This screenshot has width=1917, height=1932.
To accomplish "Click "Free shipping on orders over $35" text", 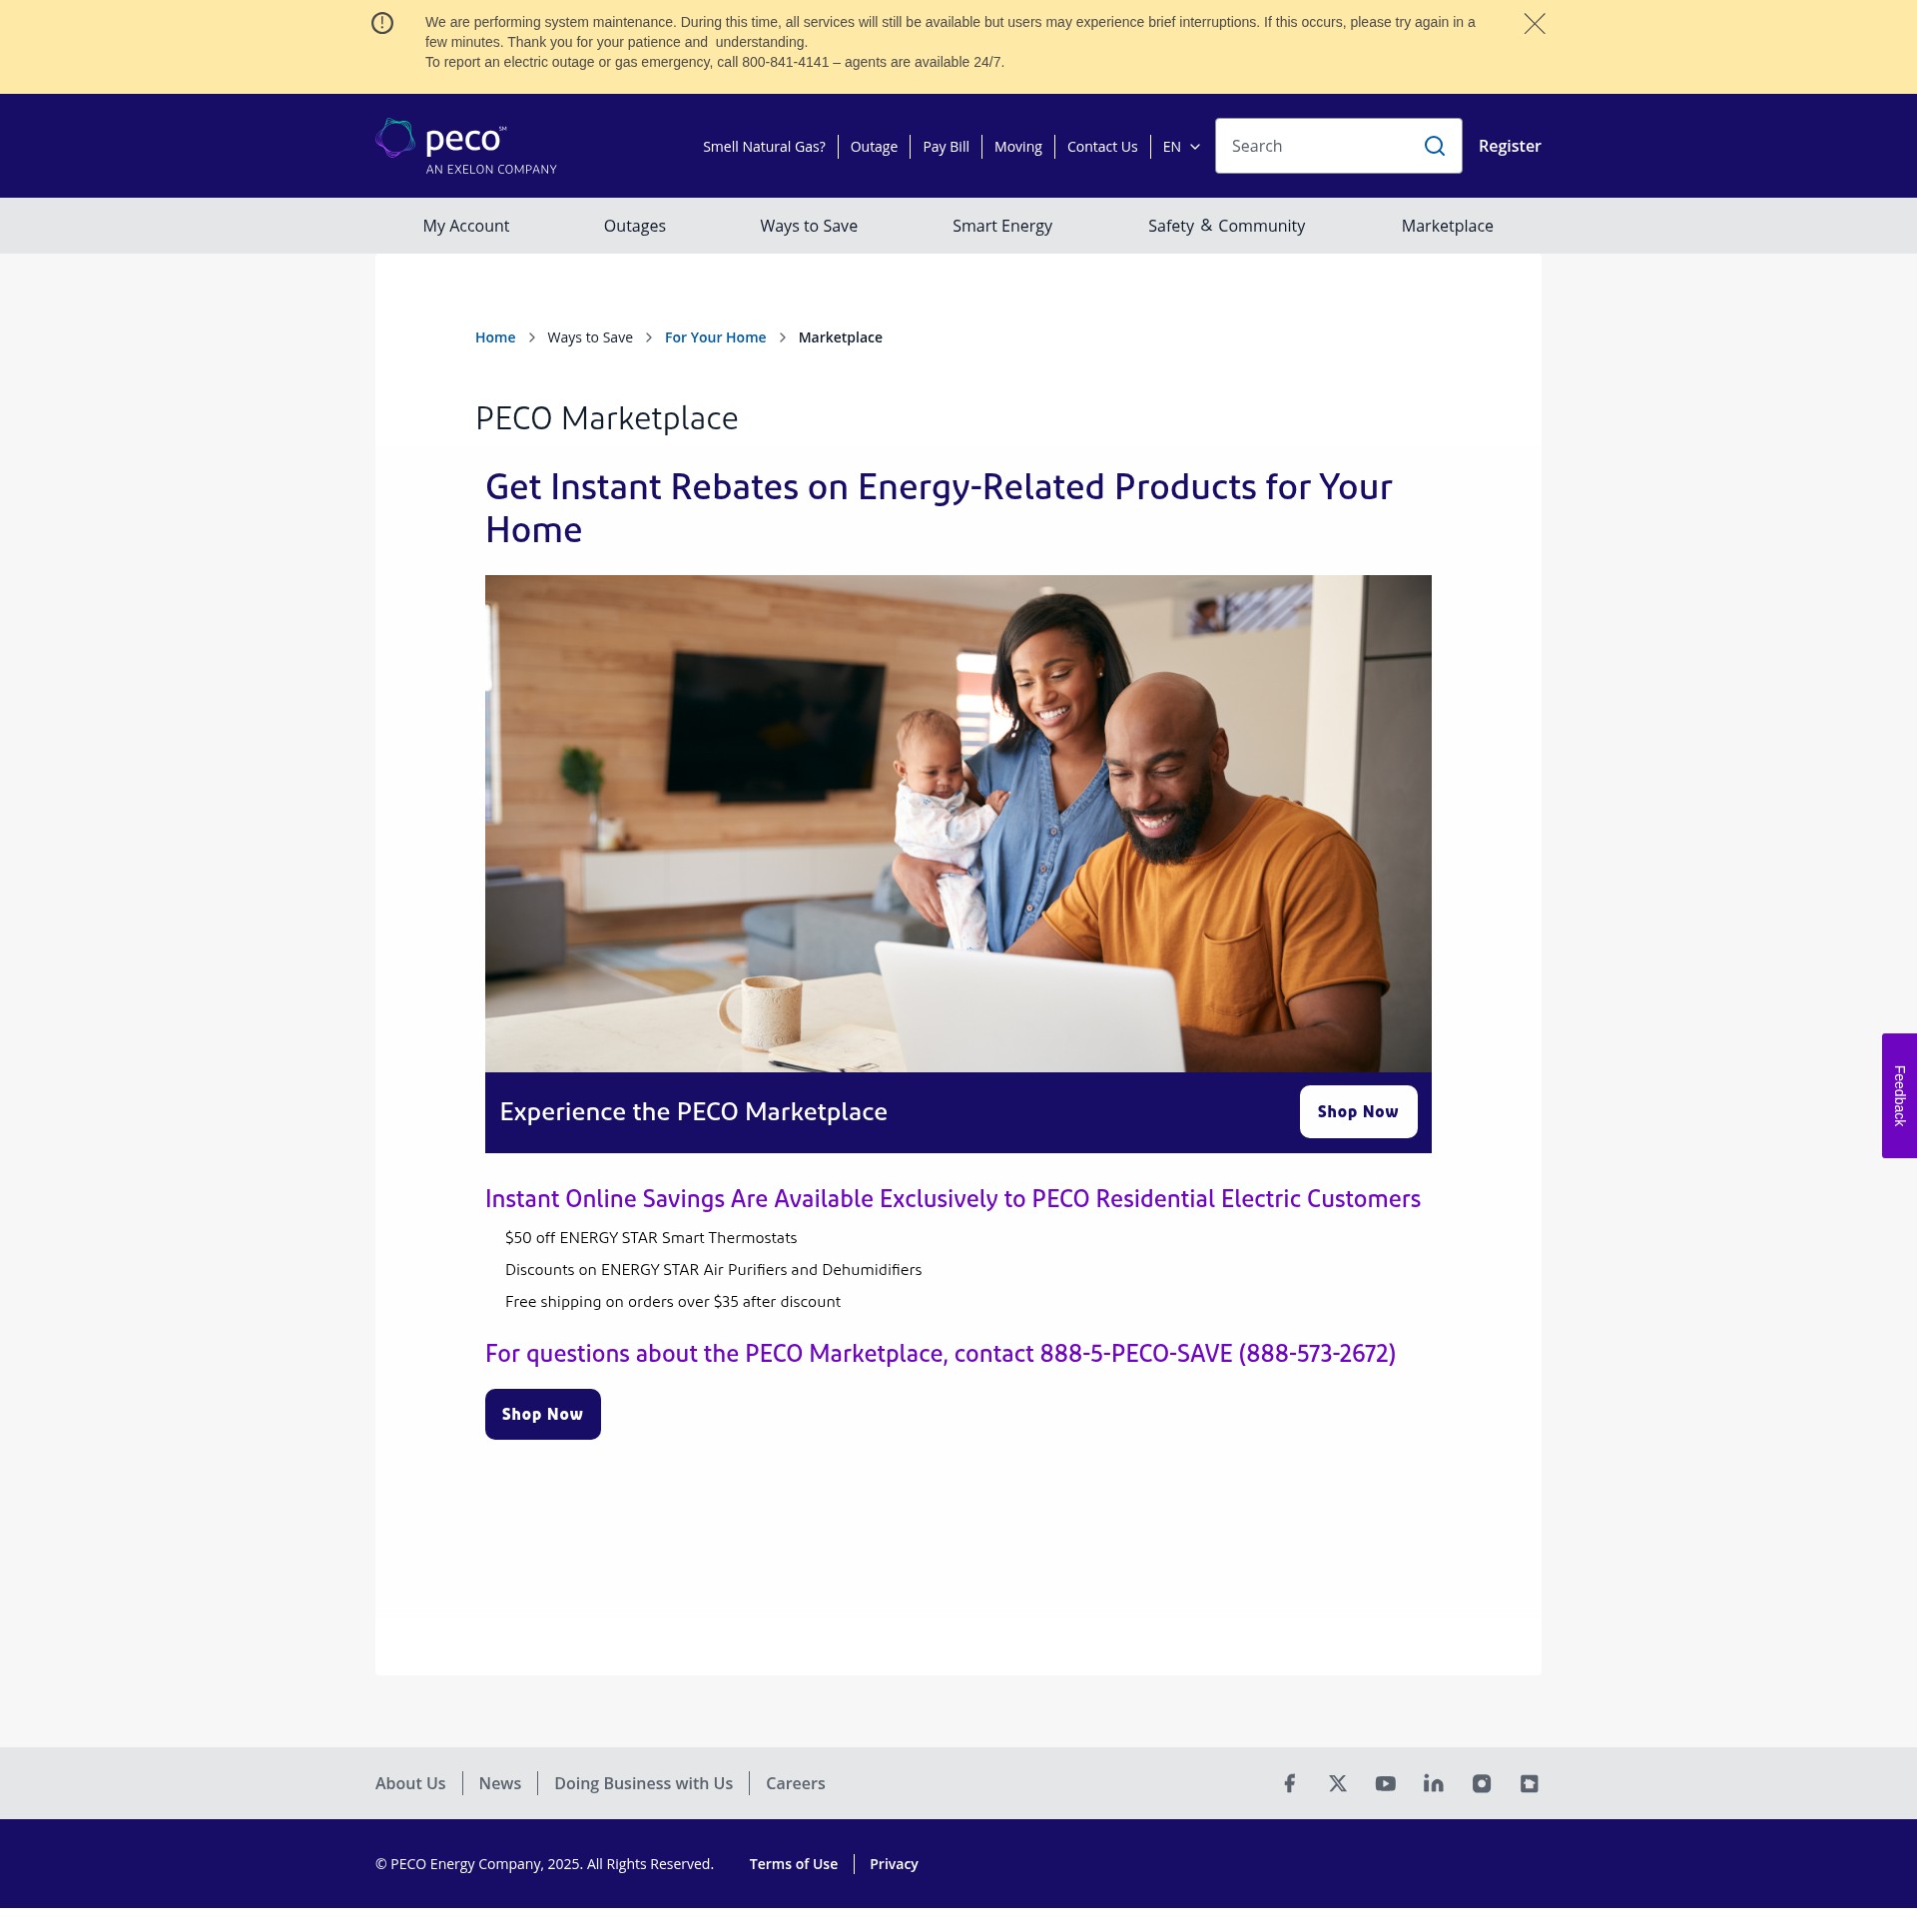I will pos(672,1302).
